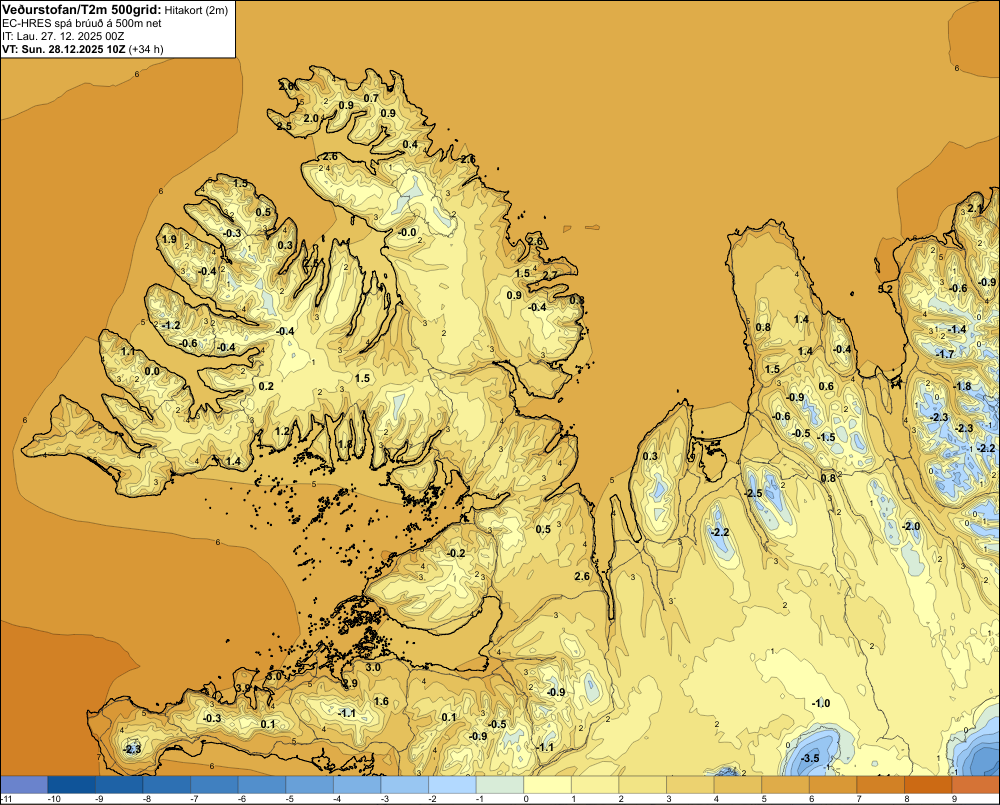Click the 2.7 temperature value on the map
Screen dimensions: 1000x805
click(550, 276)
